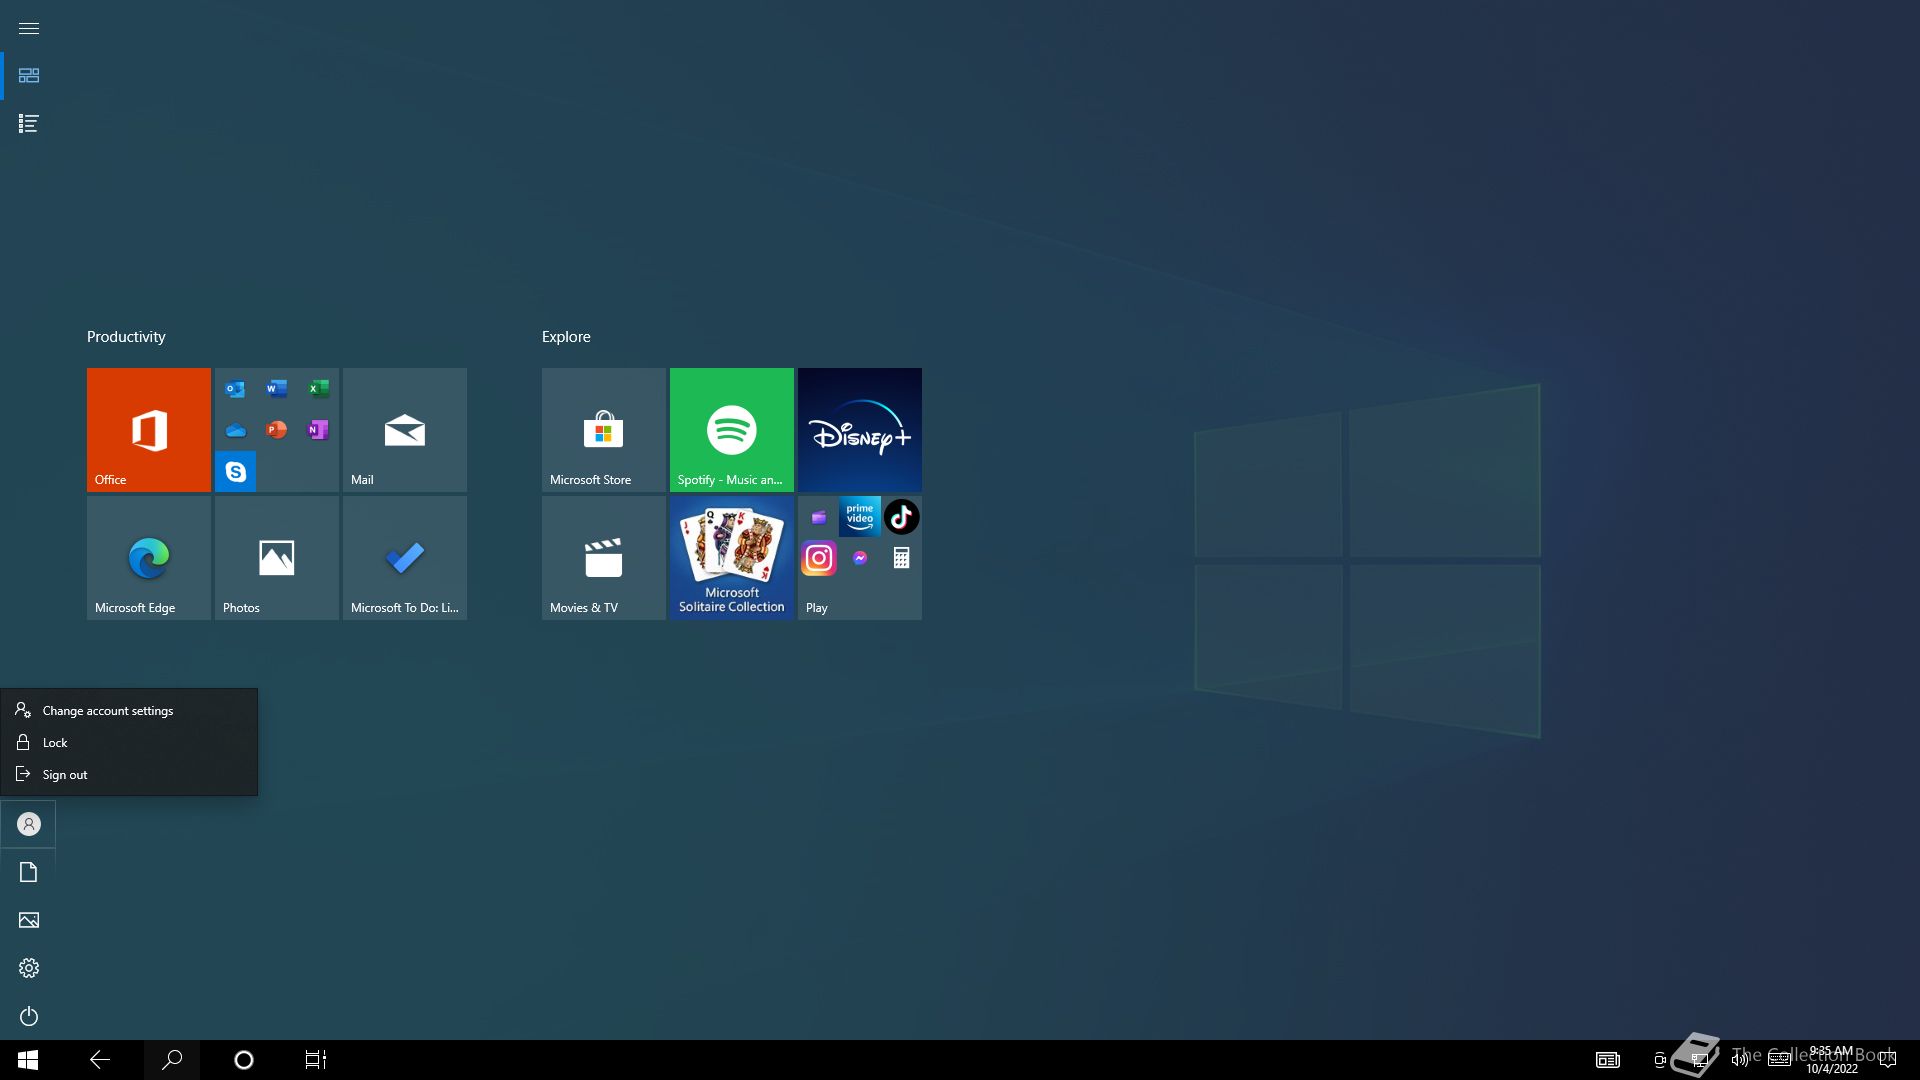Screen dimensions: 1920x1080
Task: Click the user account avatar button
Action: click(29, 824)
